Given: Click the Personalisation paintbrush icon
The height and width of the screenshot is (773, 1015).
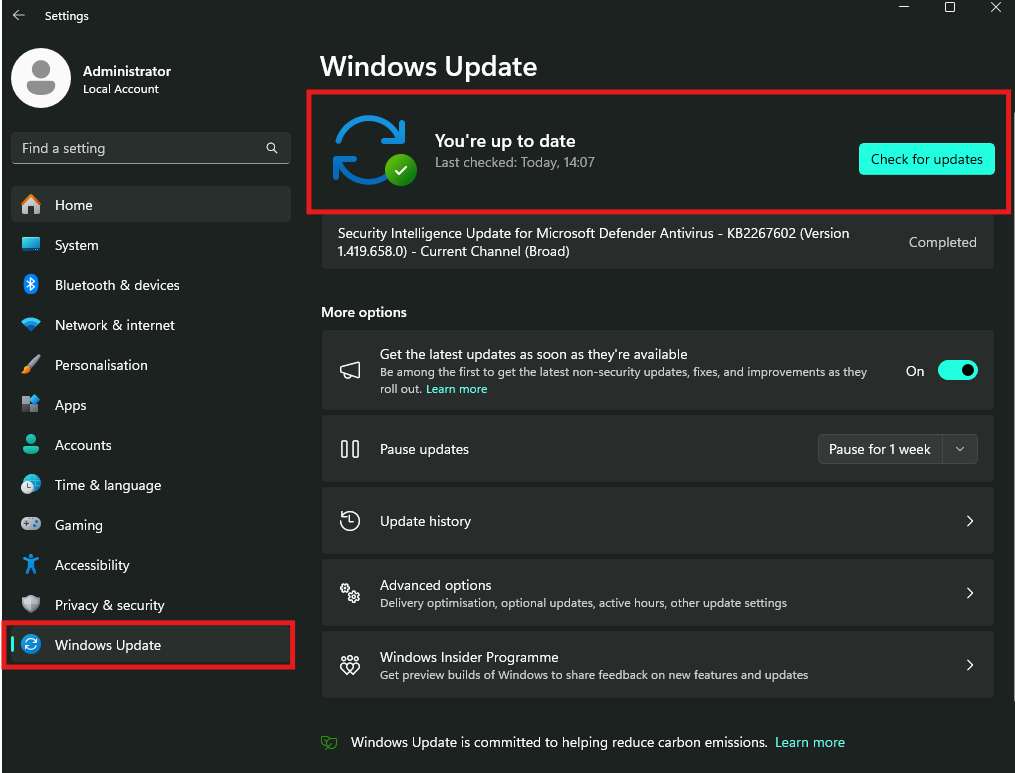Looking at the screenshot, I should [x=30, y=364].
